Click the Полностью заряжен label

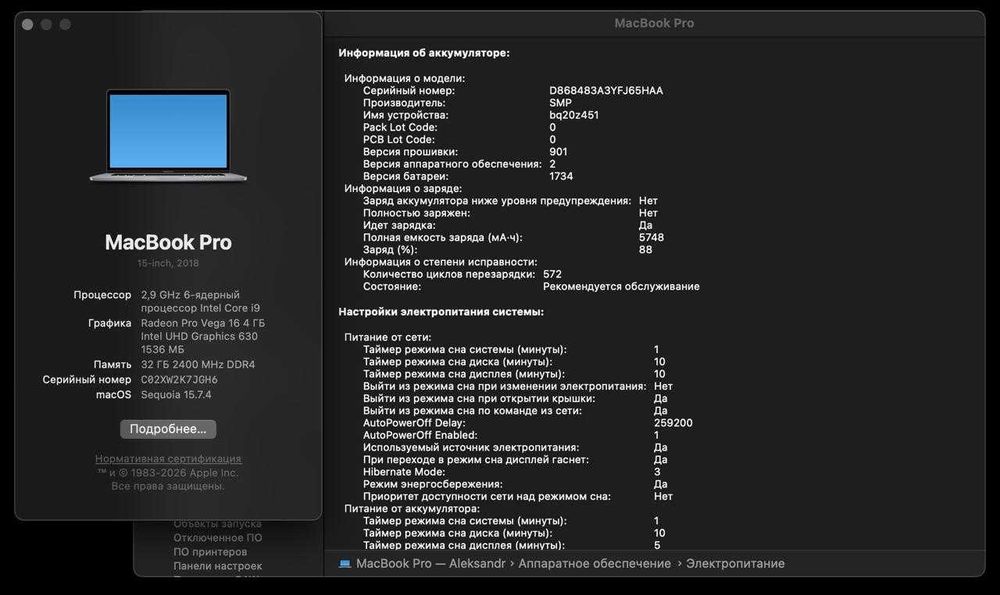click(416, 213)
